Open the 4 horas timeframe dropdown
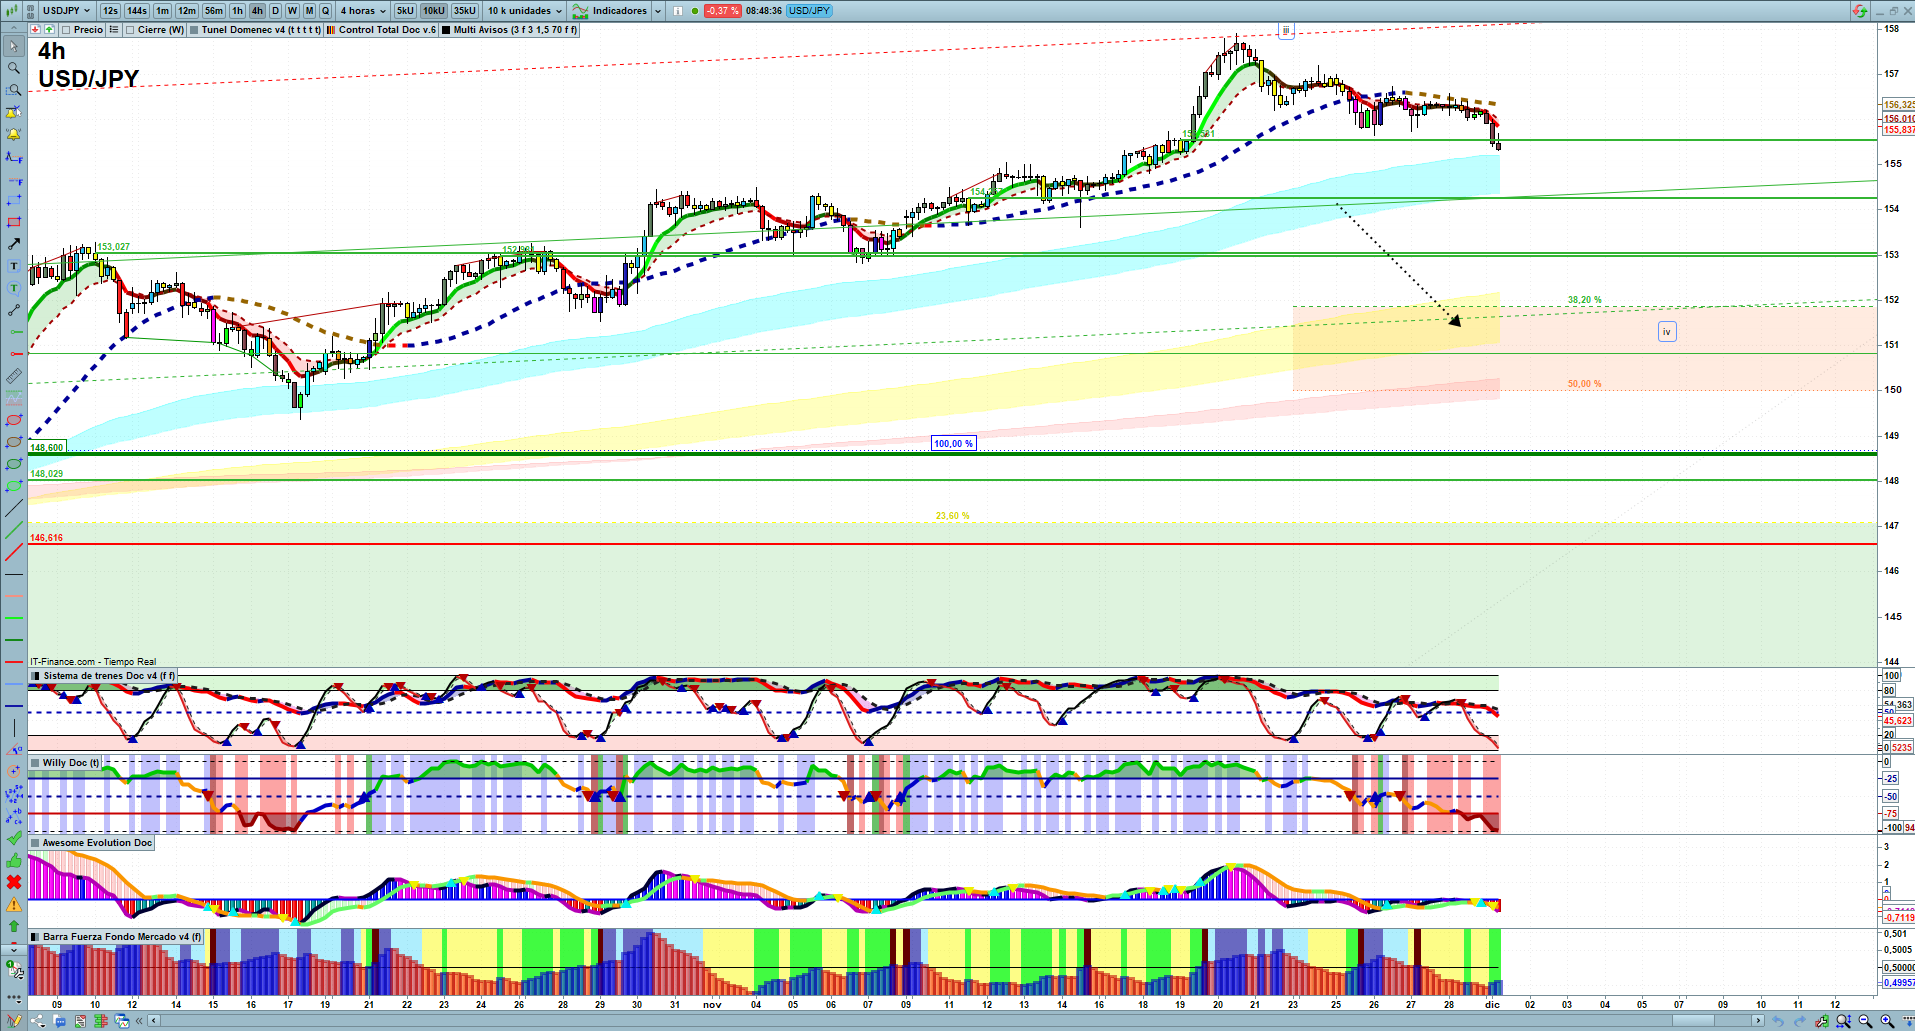 click(362, 11)
